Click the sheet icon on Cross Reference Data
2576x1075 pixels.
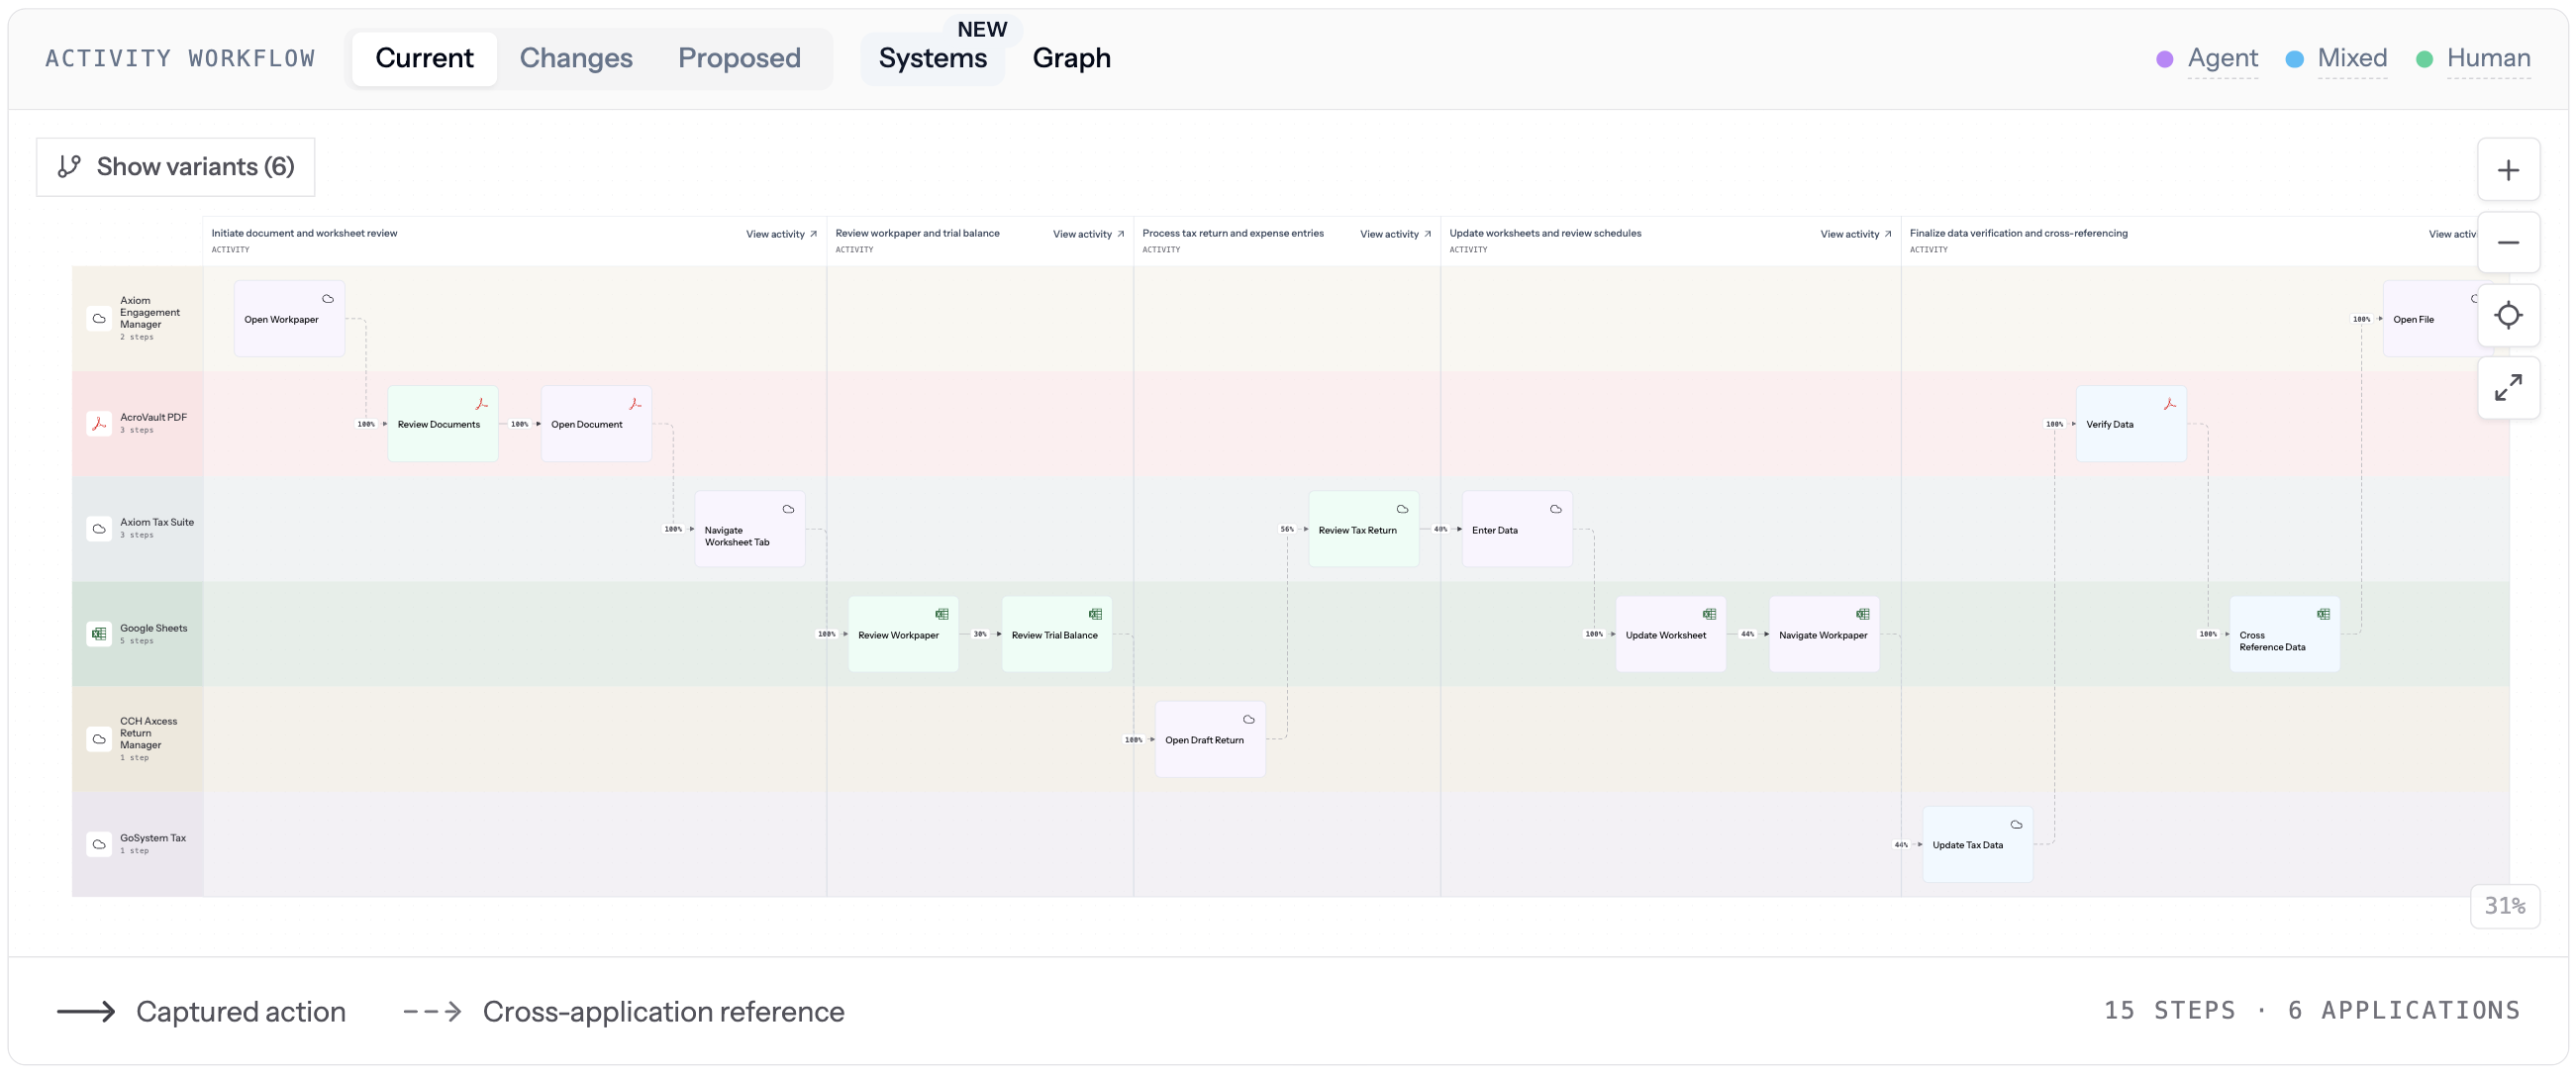point(2323,614)
